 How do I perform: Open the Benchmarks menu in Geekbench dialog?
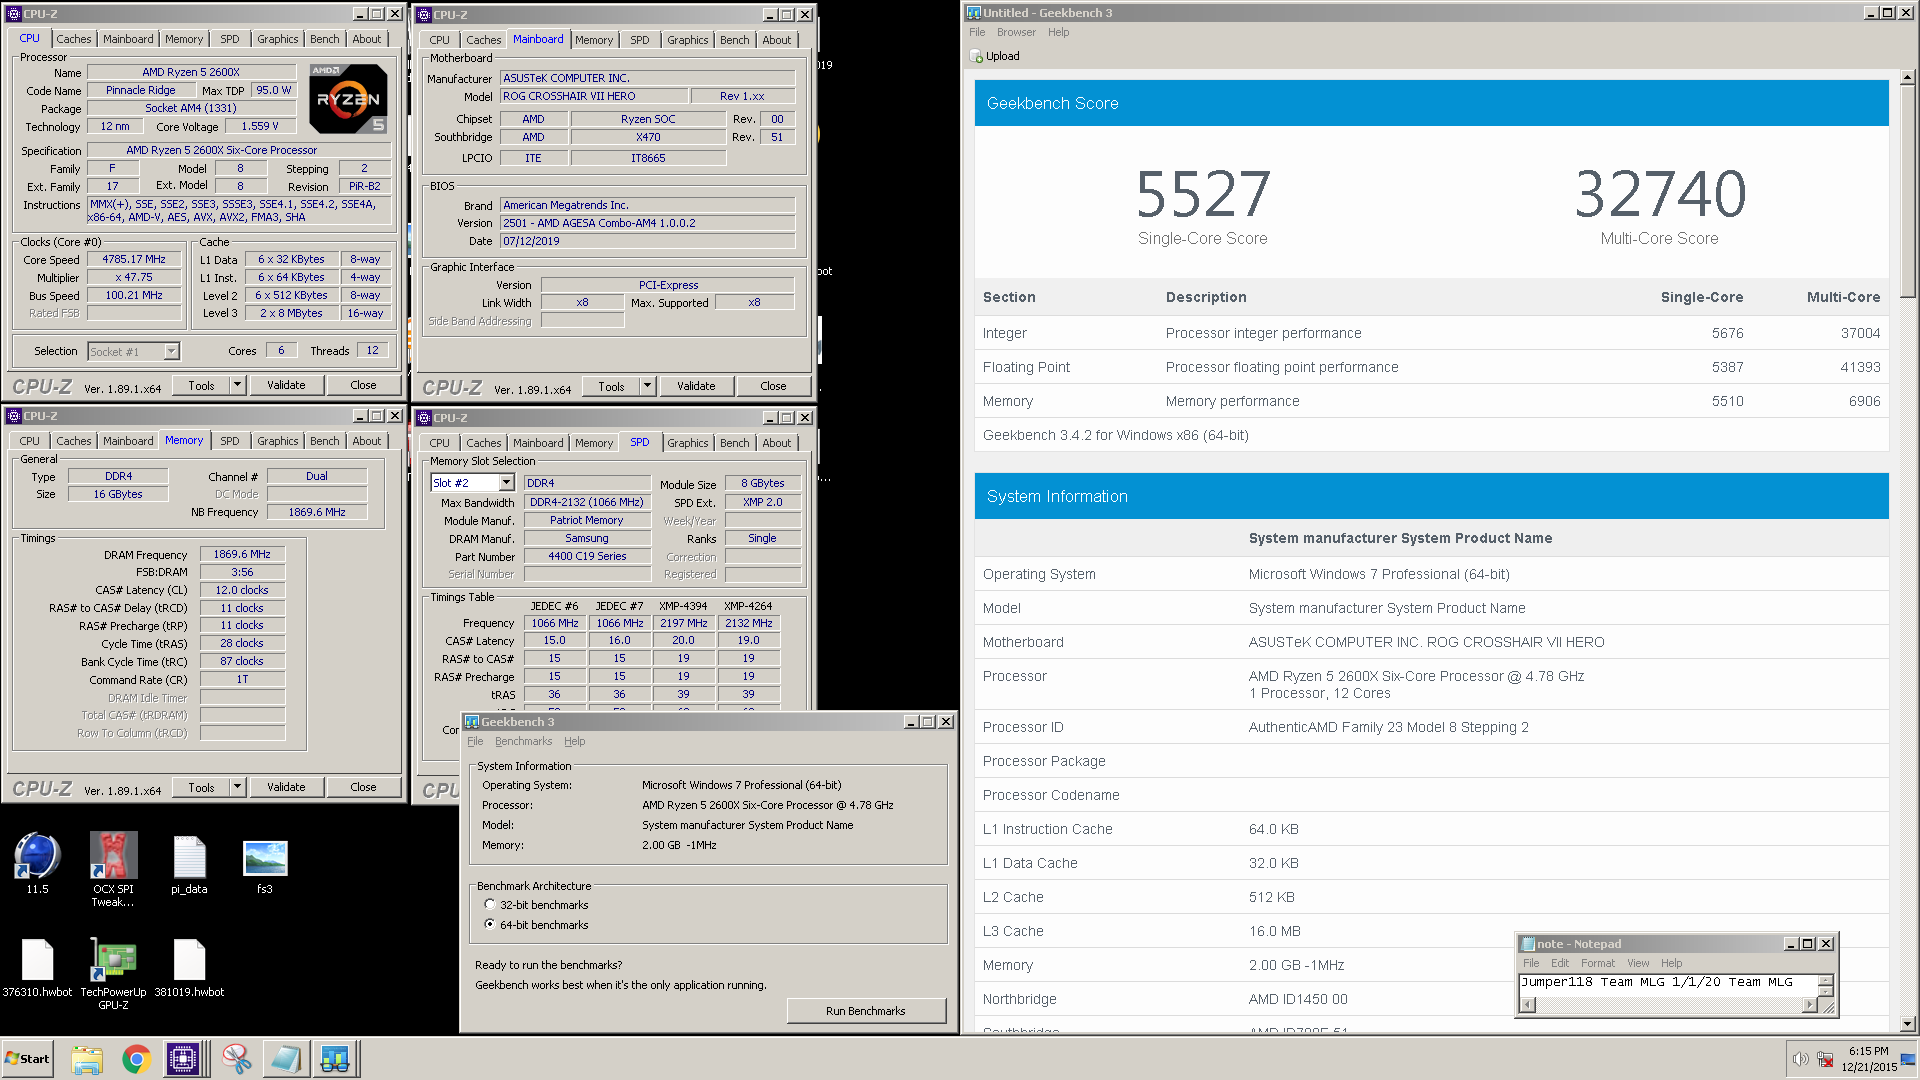523,742
